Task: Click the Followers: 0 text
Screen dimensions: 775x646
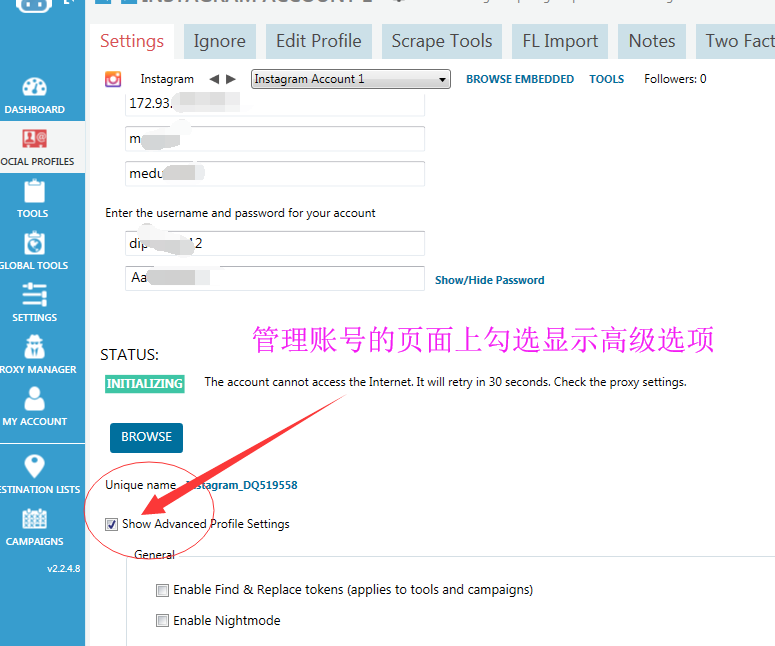Action: pos(675,79)
